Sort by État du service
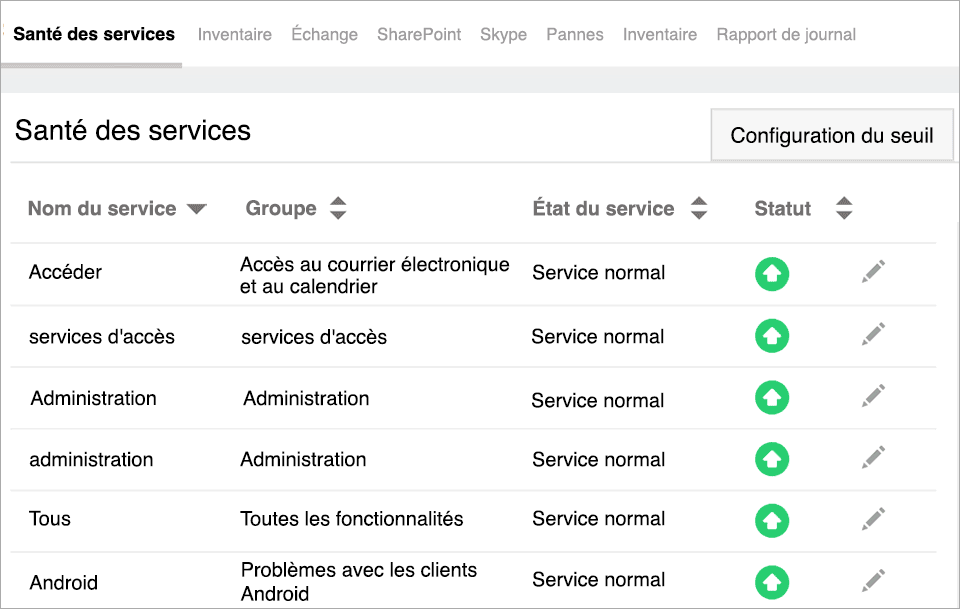 click(x=700, y=208)
